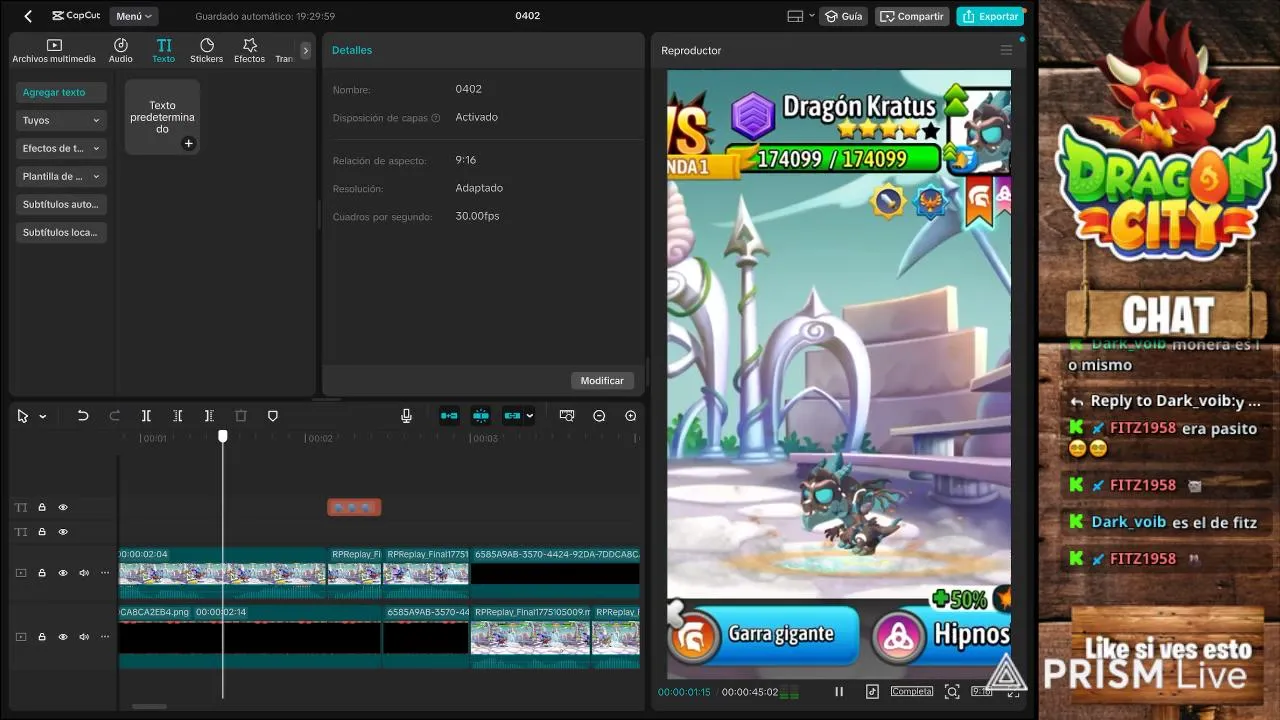Mute the upper video track
1280x720 pixels.
click(x=84, y=573)
